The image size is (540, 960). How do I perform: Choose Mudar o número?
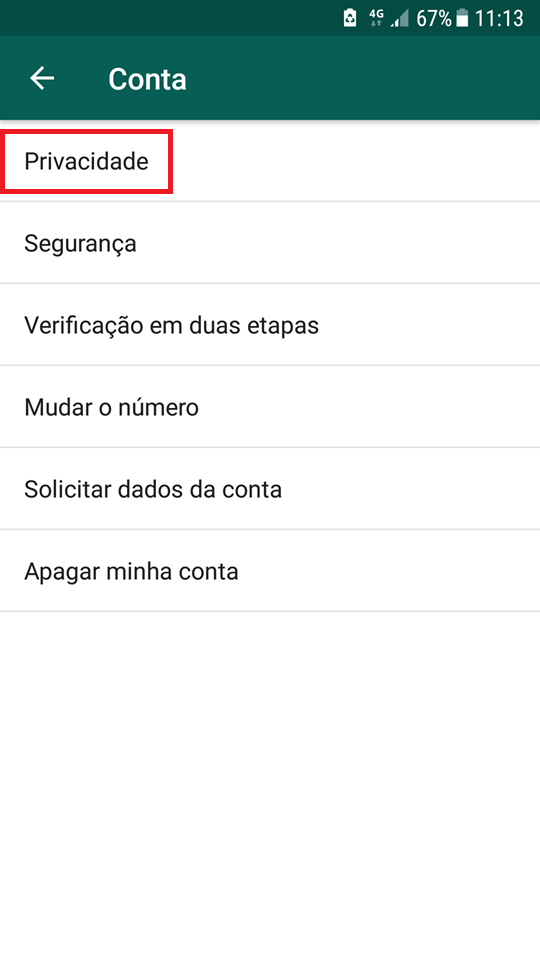click(270, 407)
